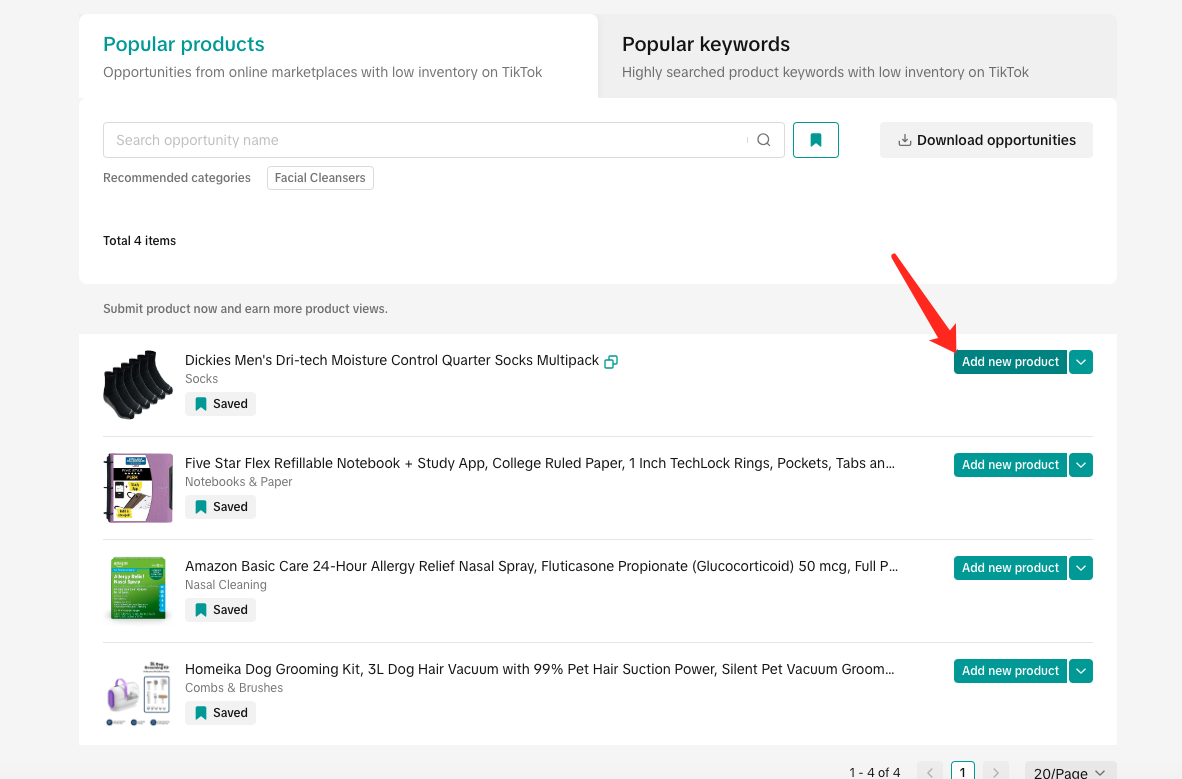
Task: Expand dropdown arrow for Homeika grooming kit row
Action: tap(1081, 671)
